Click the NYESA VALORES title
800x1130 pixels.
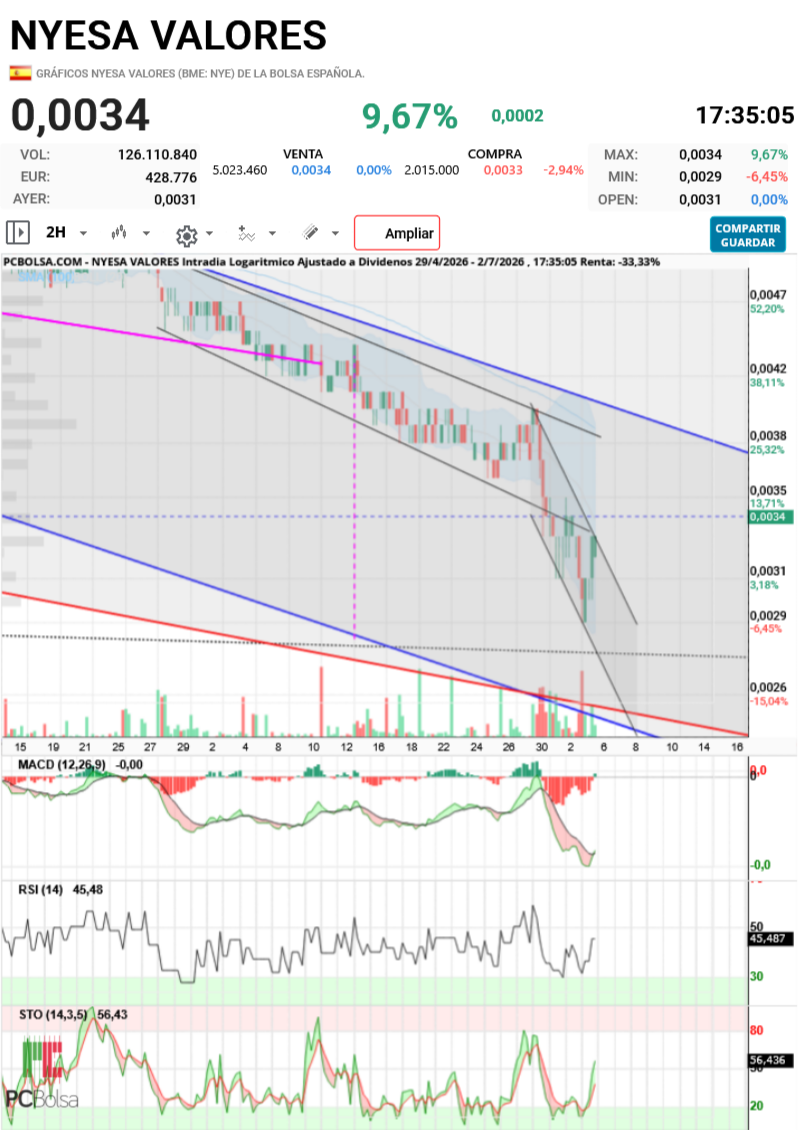click(x=169, y=35)
